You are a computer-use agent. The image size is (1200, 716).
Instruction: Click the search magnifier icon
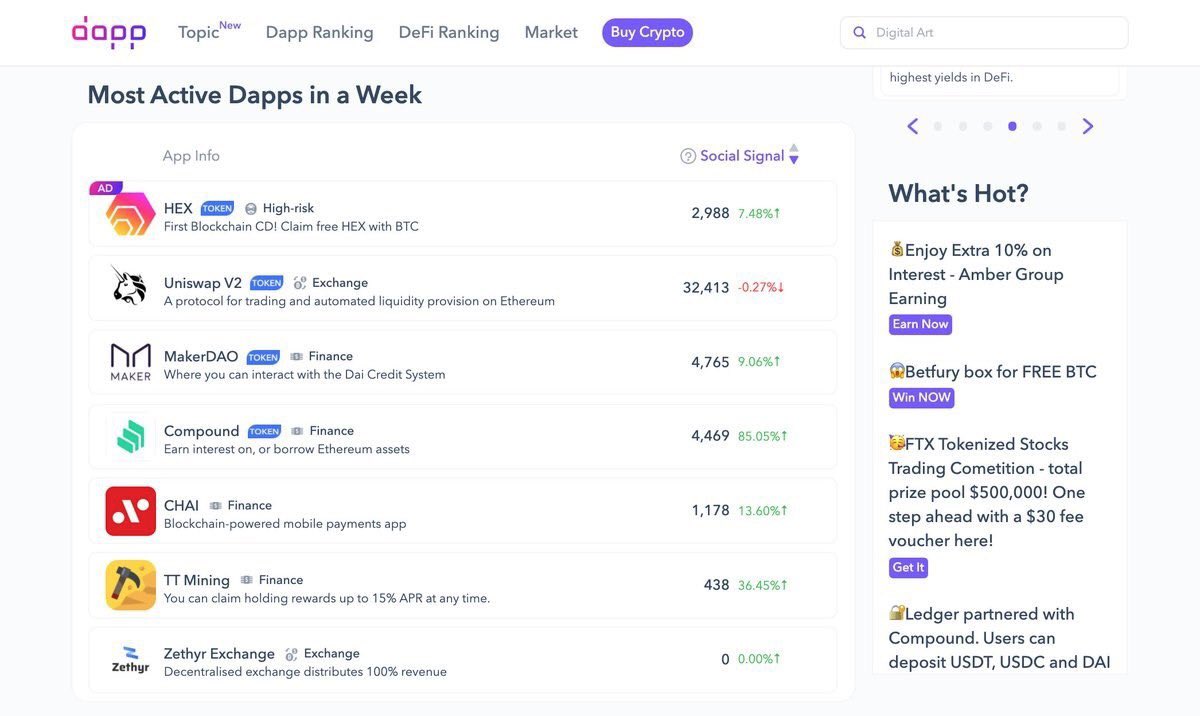tap(859, 33)
